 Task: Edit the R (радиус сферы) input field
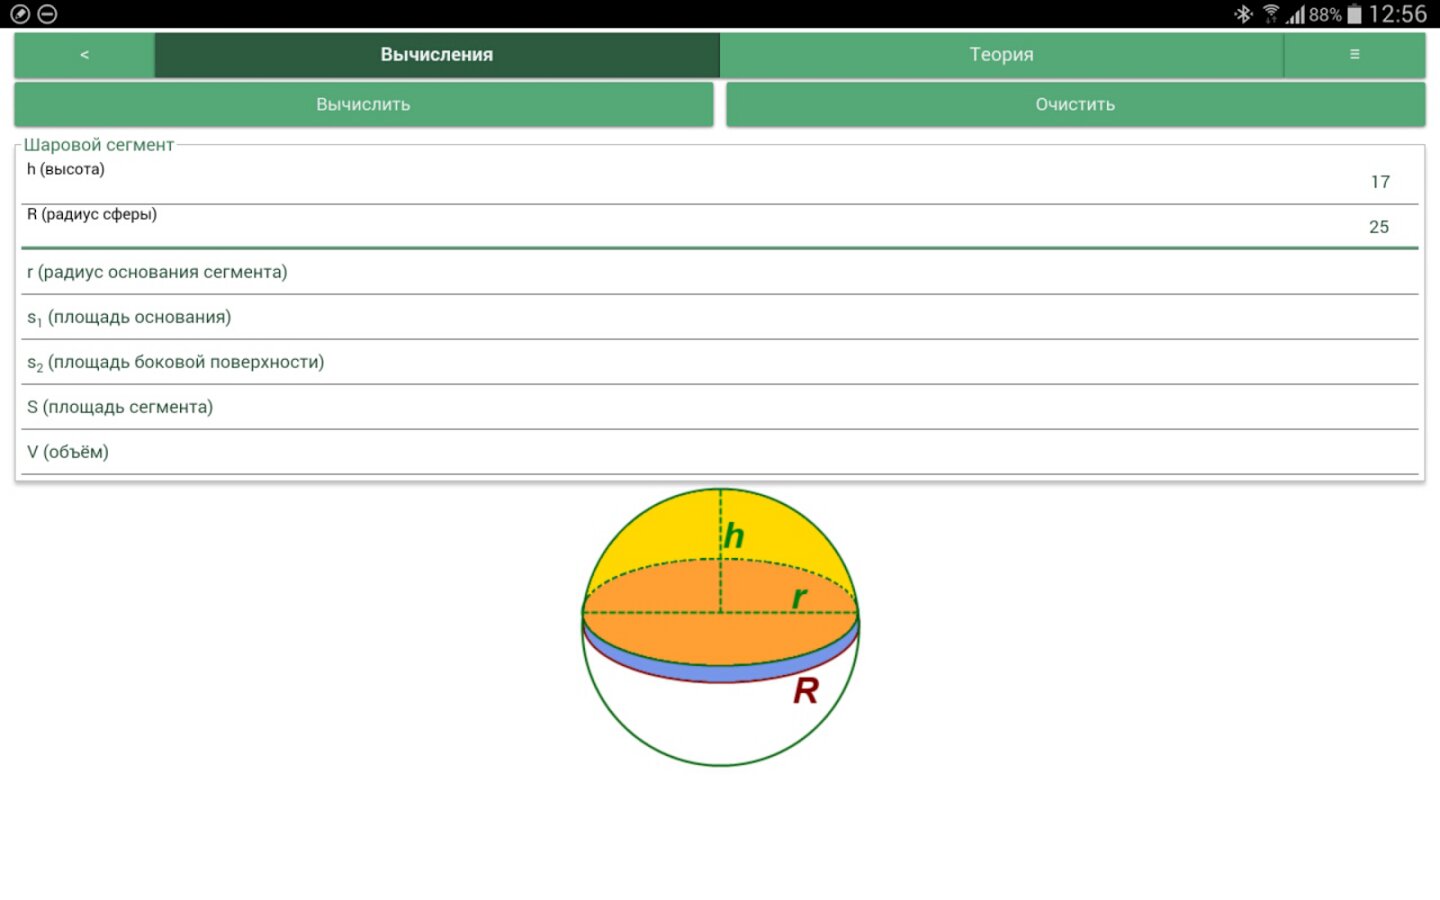720,226
